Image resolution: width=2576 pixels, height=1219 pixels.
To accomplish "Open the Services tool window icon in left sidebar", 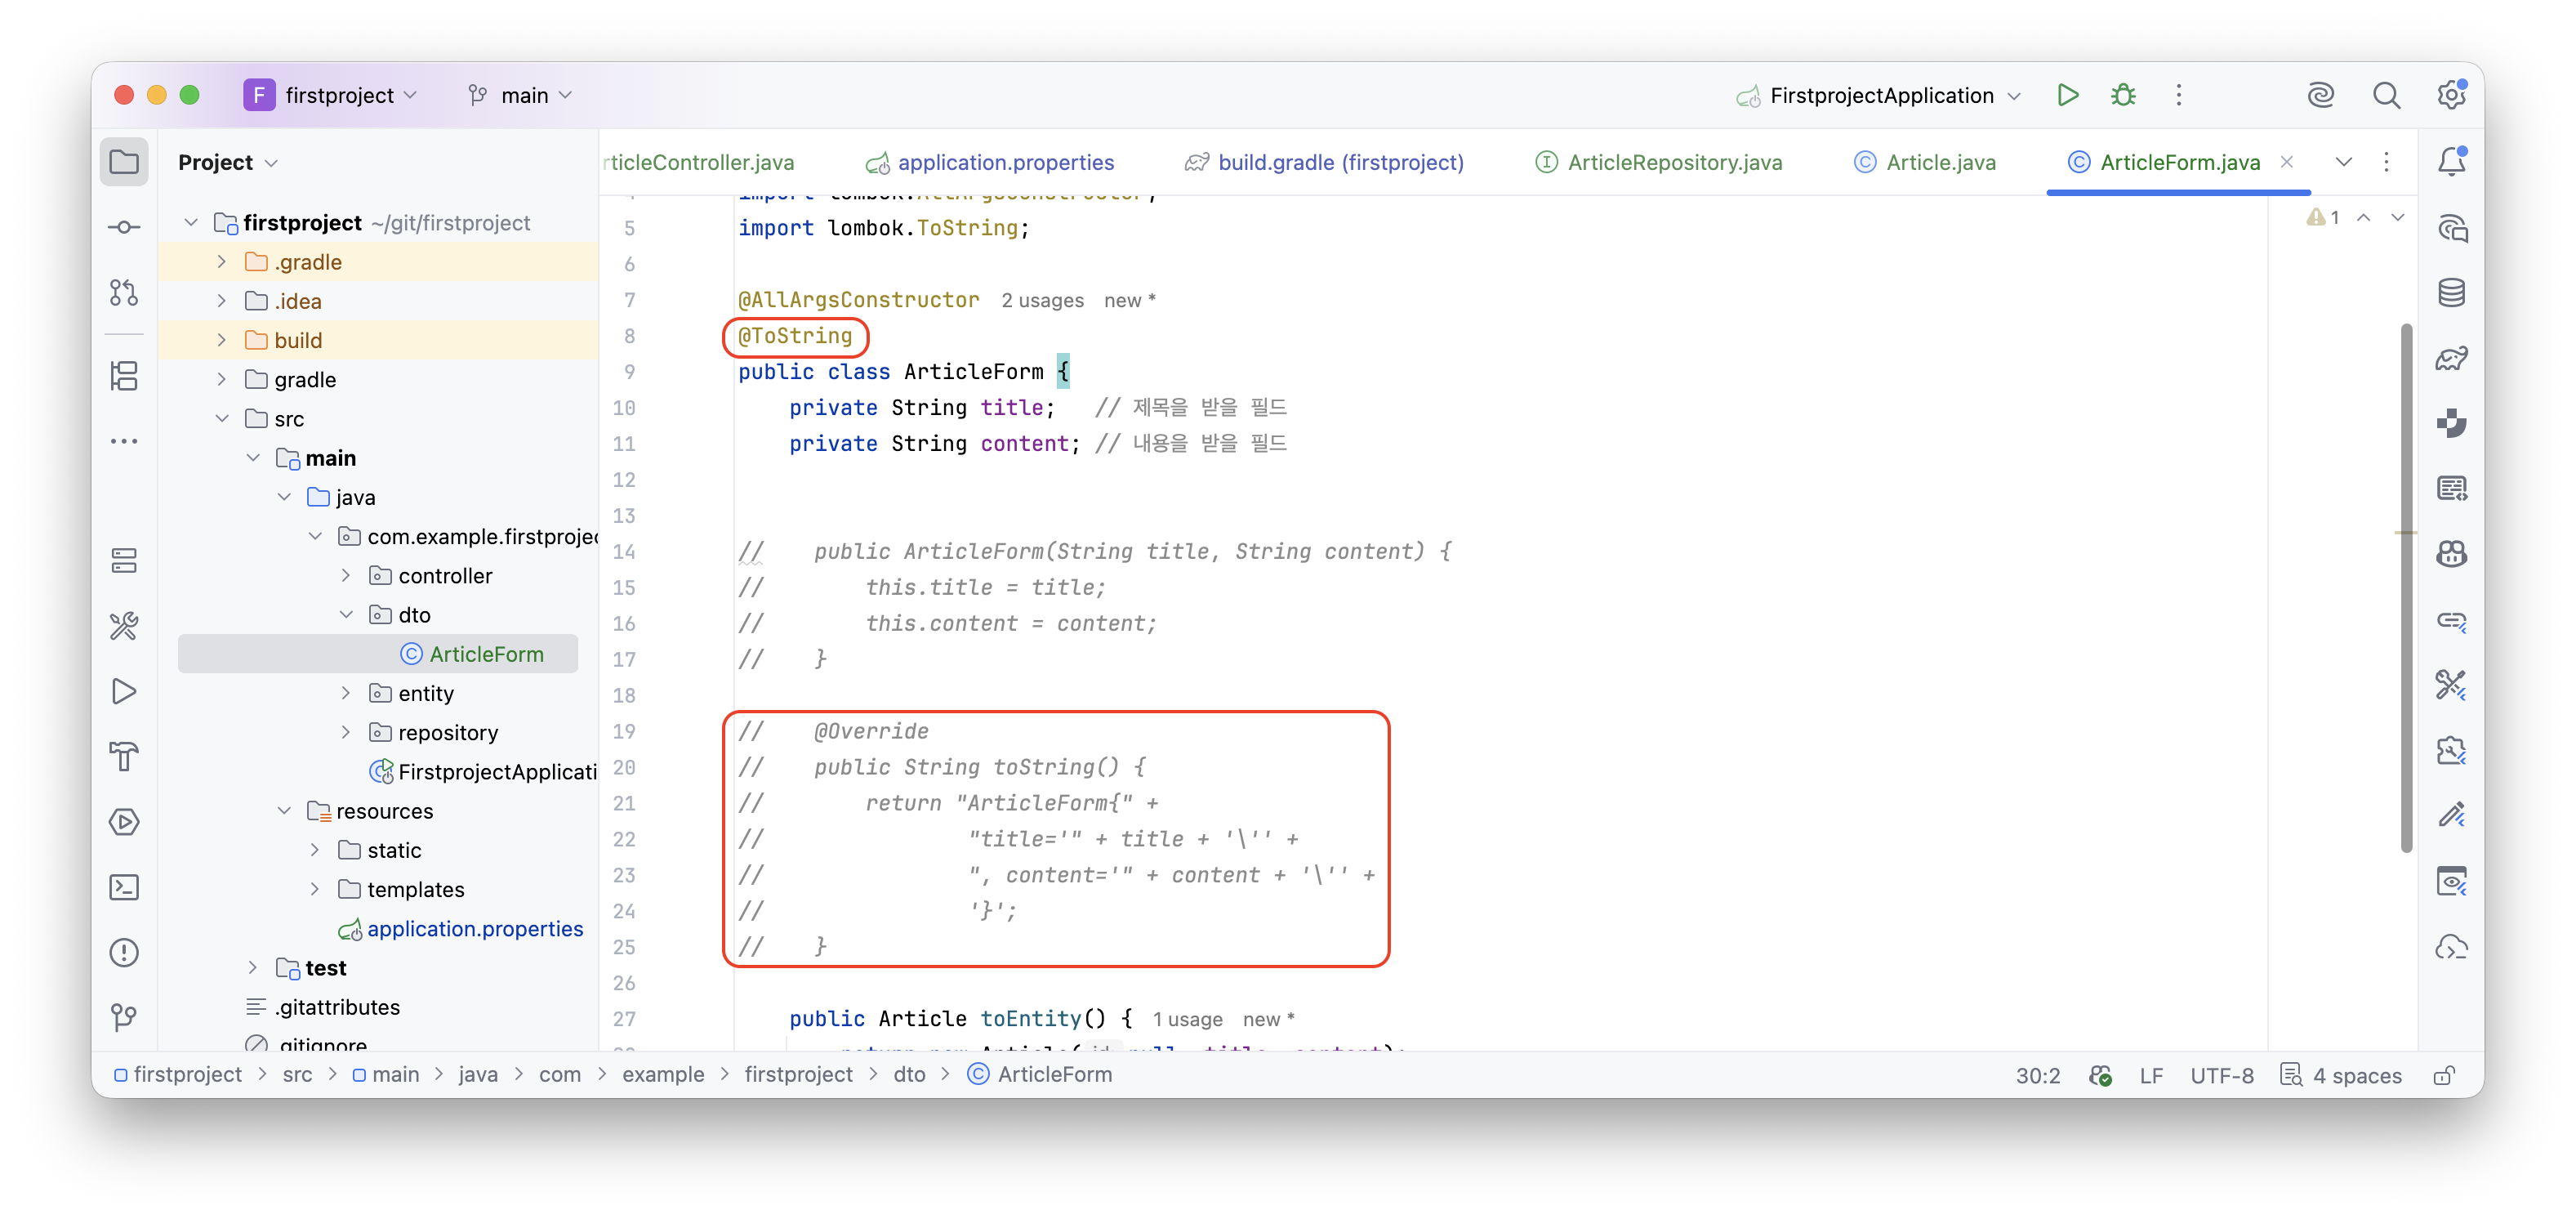I will tap(124, 822).
